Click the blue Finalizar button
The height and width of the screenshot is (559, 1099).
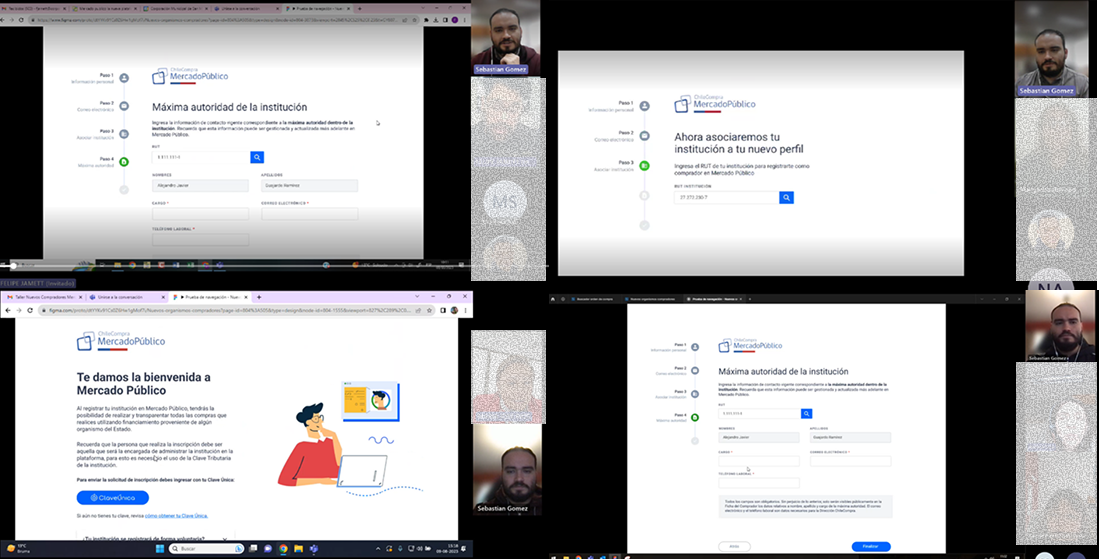[871, 546]
